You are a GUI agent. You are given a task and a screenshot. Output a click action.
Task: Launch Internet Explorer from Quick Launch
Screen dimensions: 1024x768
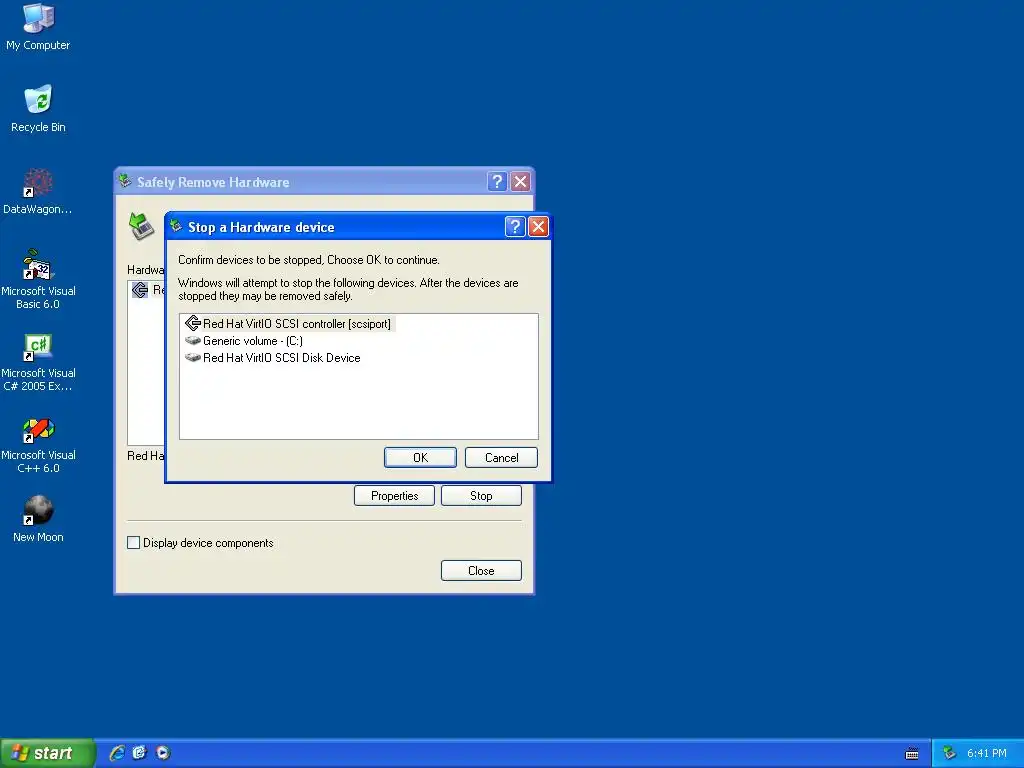(117, 753)
